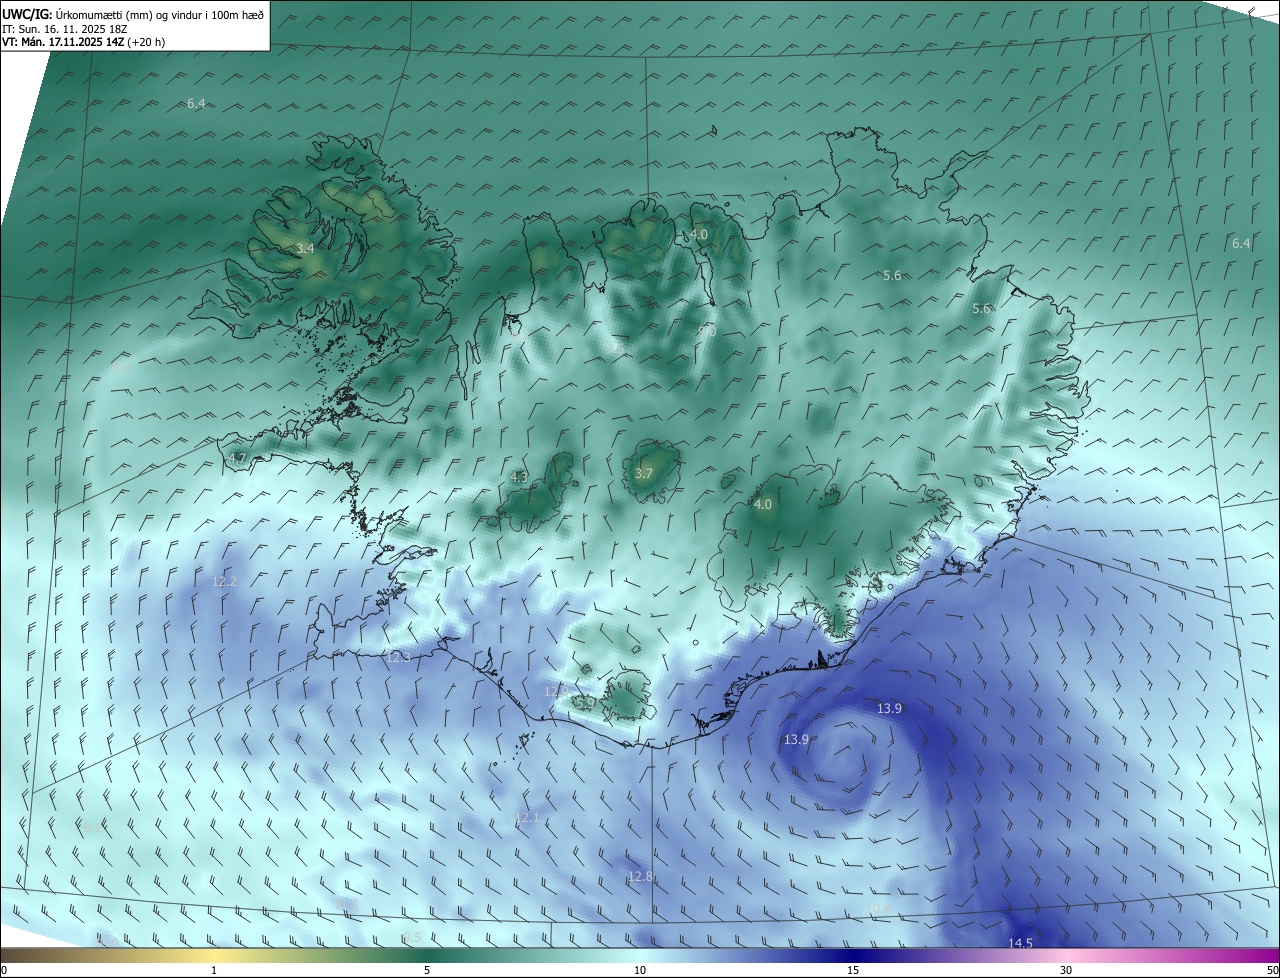
Task: Click the 15 label on the color scale
Action: point(853,970)
